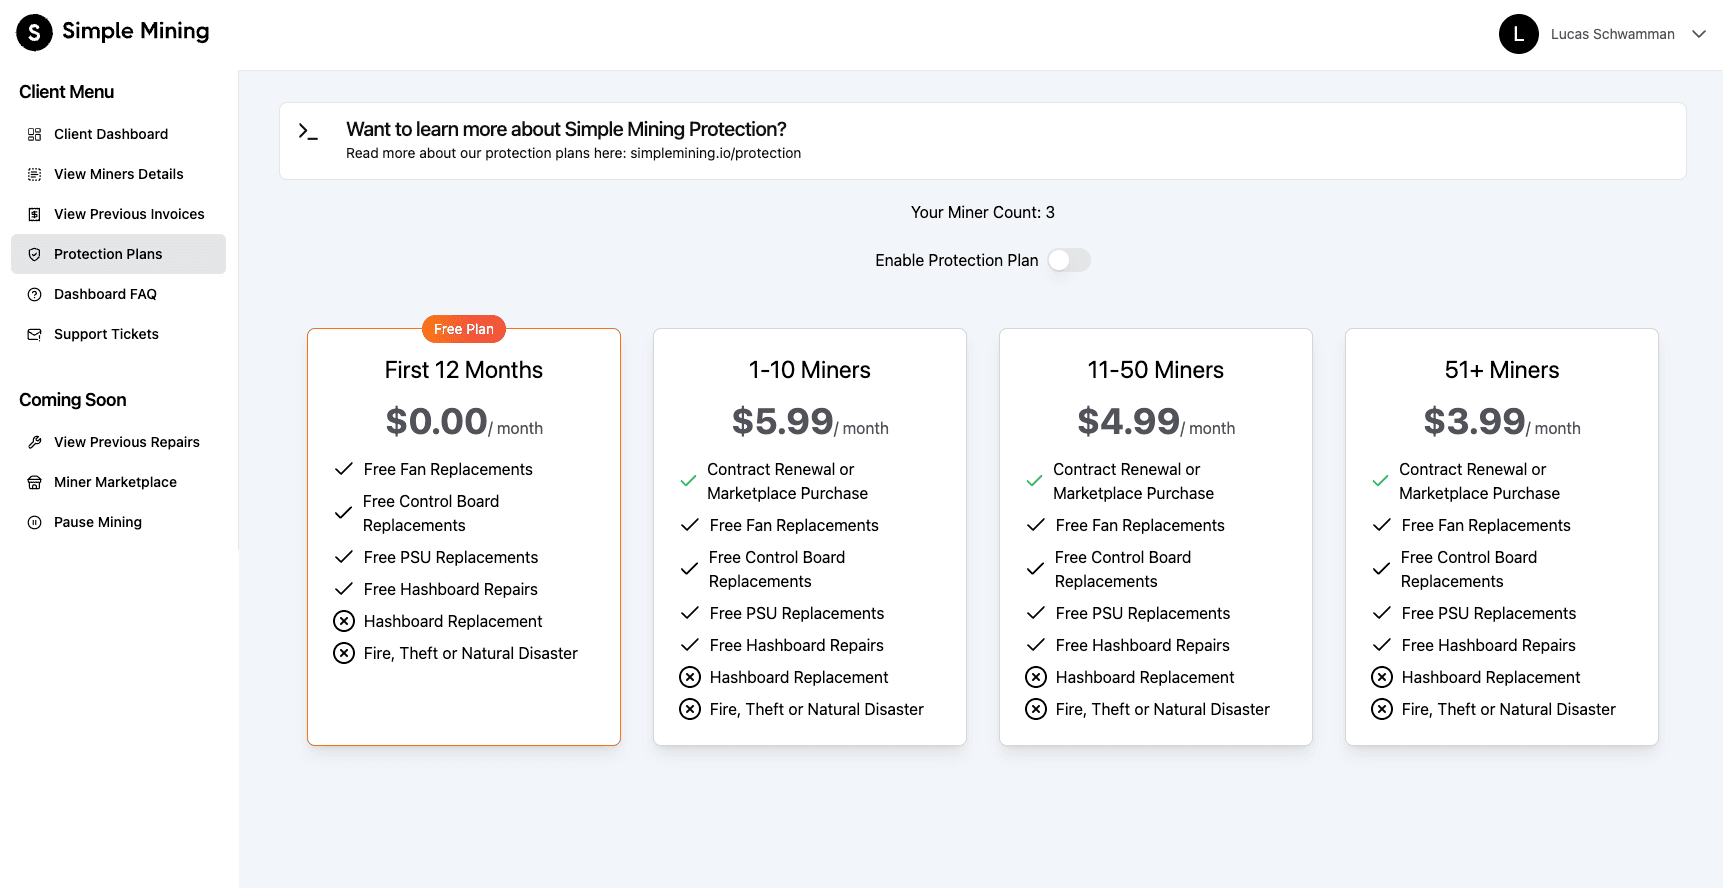This screenshot has width=1723, height=888.
Task: Click the Pause Mining pause icon
Action: coord(34,522)
